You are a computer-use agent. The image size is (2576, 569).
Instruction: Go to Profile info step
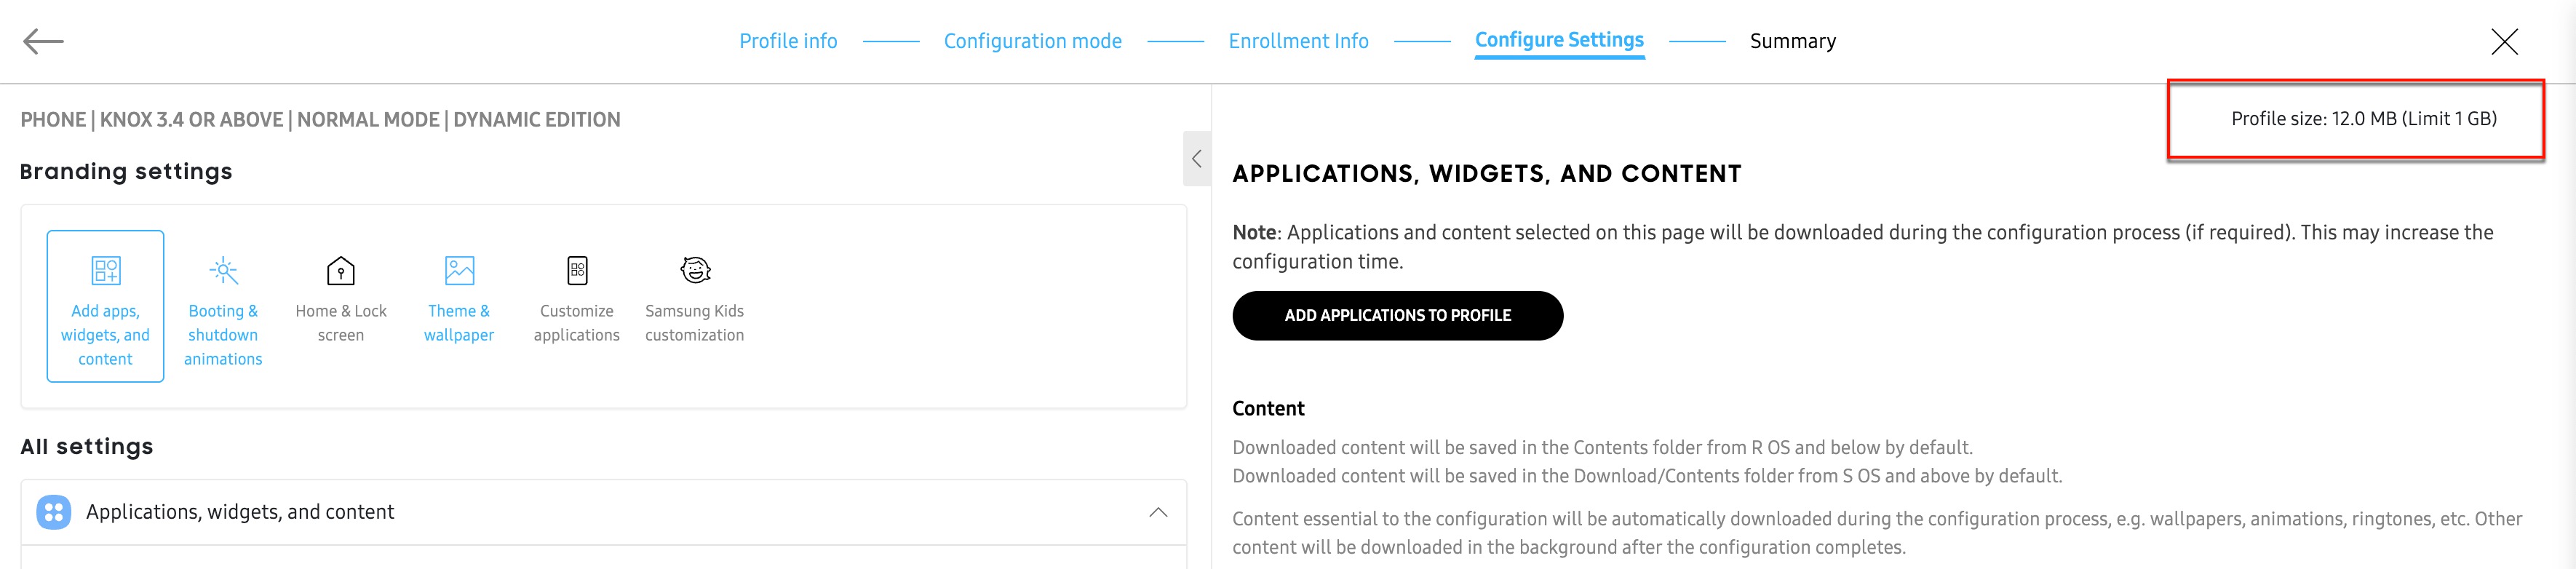pyautogui.click(x=788, y=41)
